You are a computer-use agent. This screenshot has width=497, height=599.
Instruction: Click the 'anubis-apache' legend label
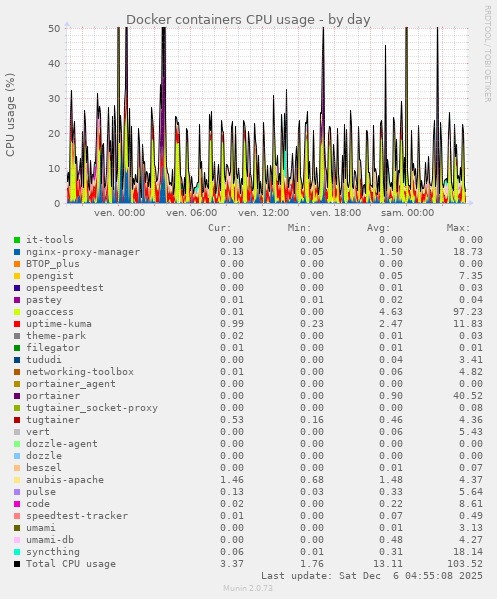coord(65,479)
